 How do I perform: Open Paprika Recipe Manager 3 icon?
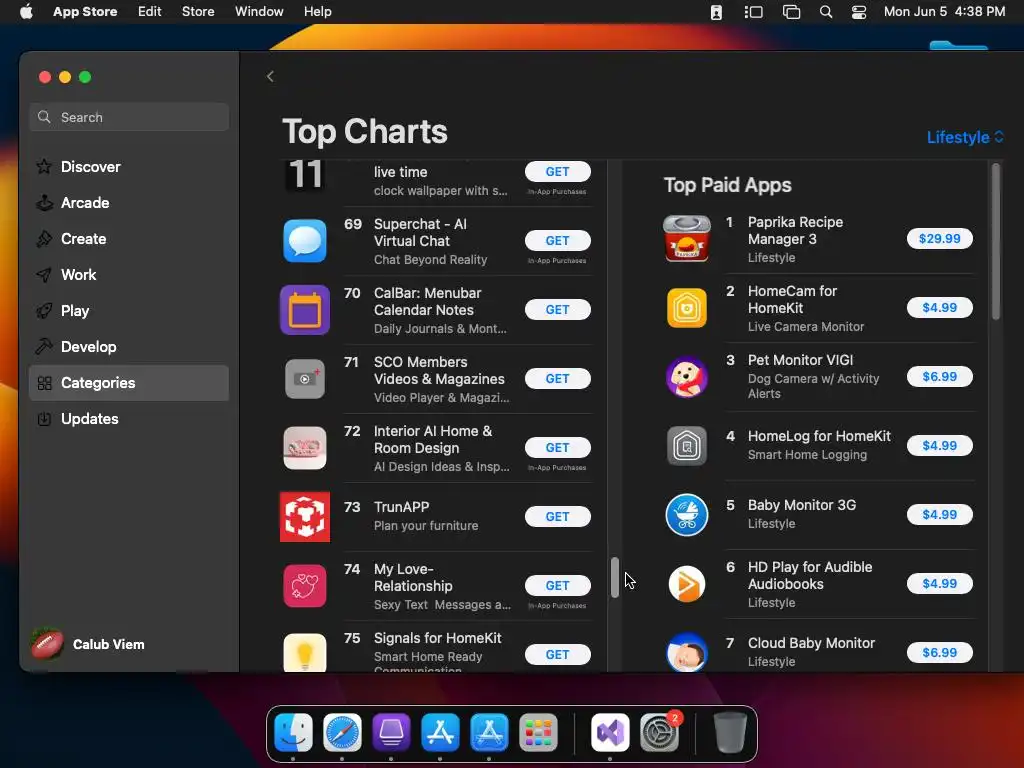(x=686, y=239)
